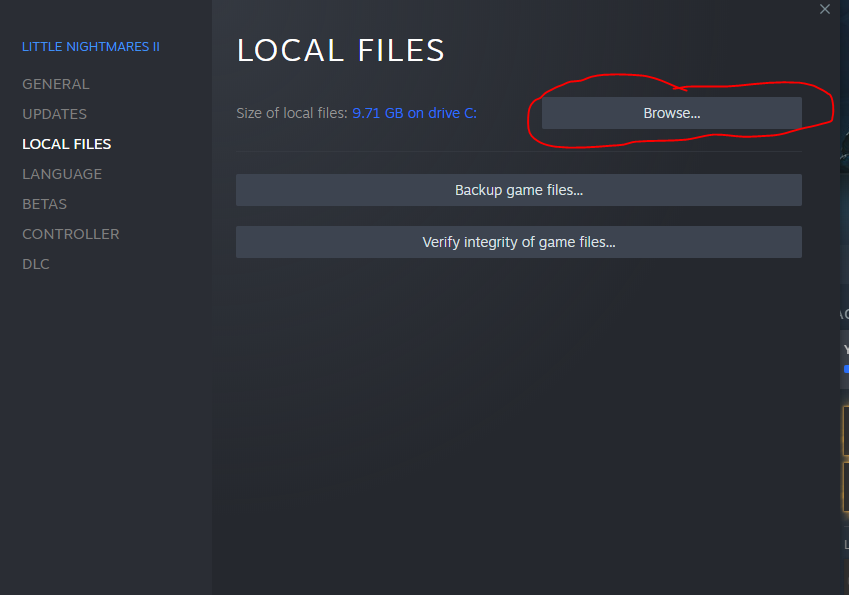This screenshot has height=595, width=849.
Task: Switch to the CONTROLLER settings
Action: tap(71, 234)
